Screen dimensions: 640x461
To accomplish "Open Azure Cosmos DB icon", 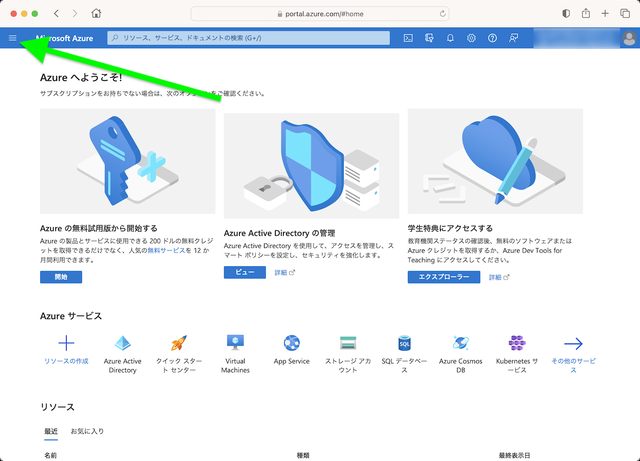I will (x=461, y=343).
